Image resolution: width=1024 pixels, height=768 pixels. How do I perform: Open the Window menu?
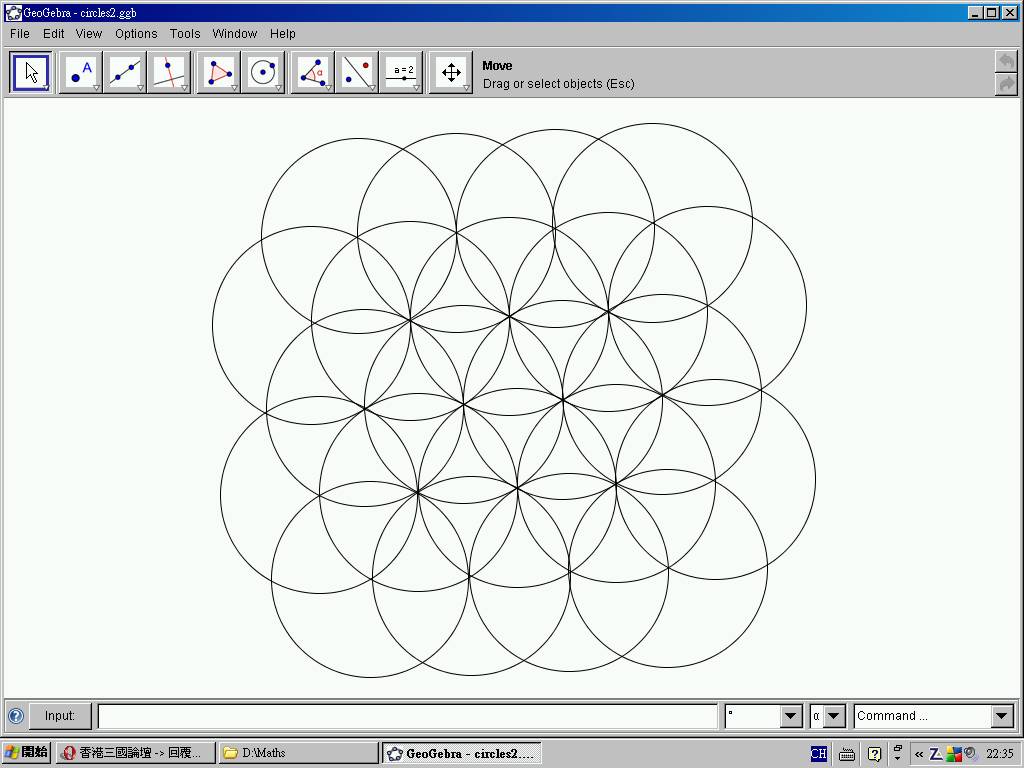[234, 33]
